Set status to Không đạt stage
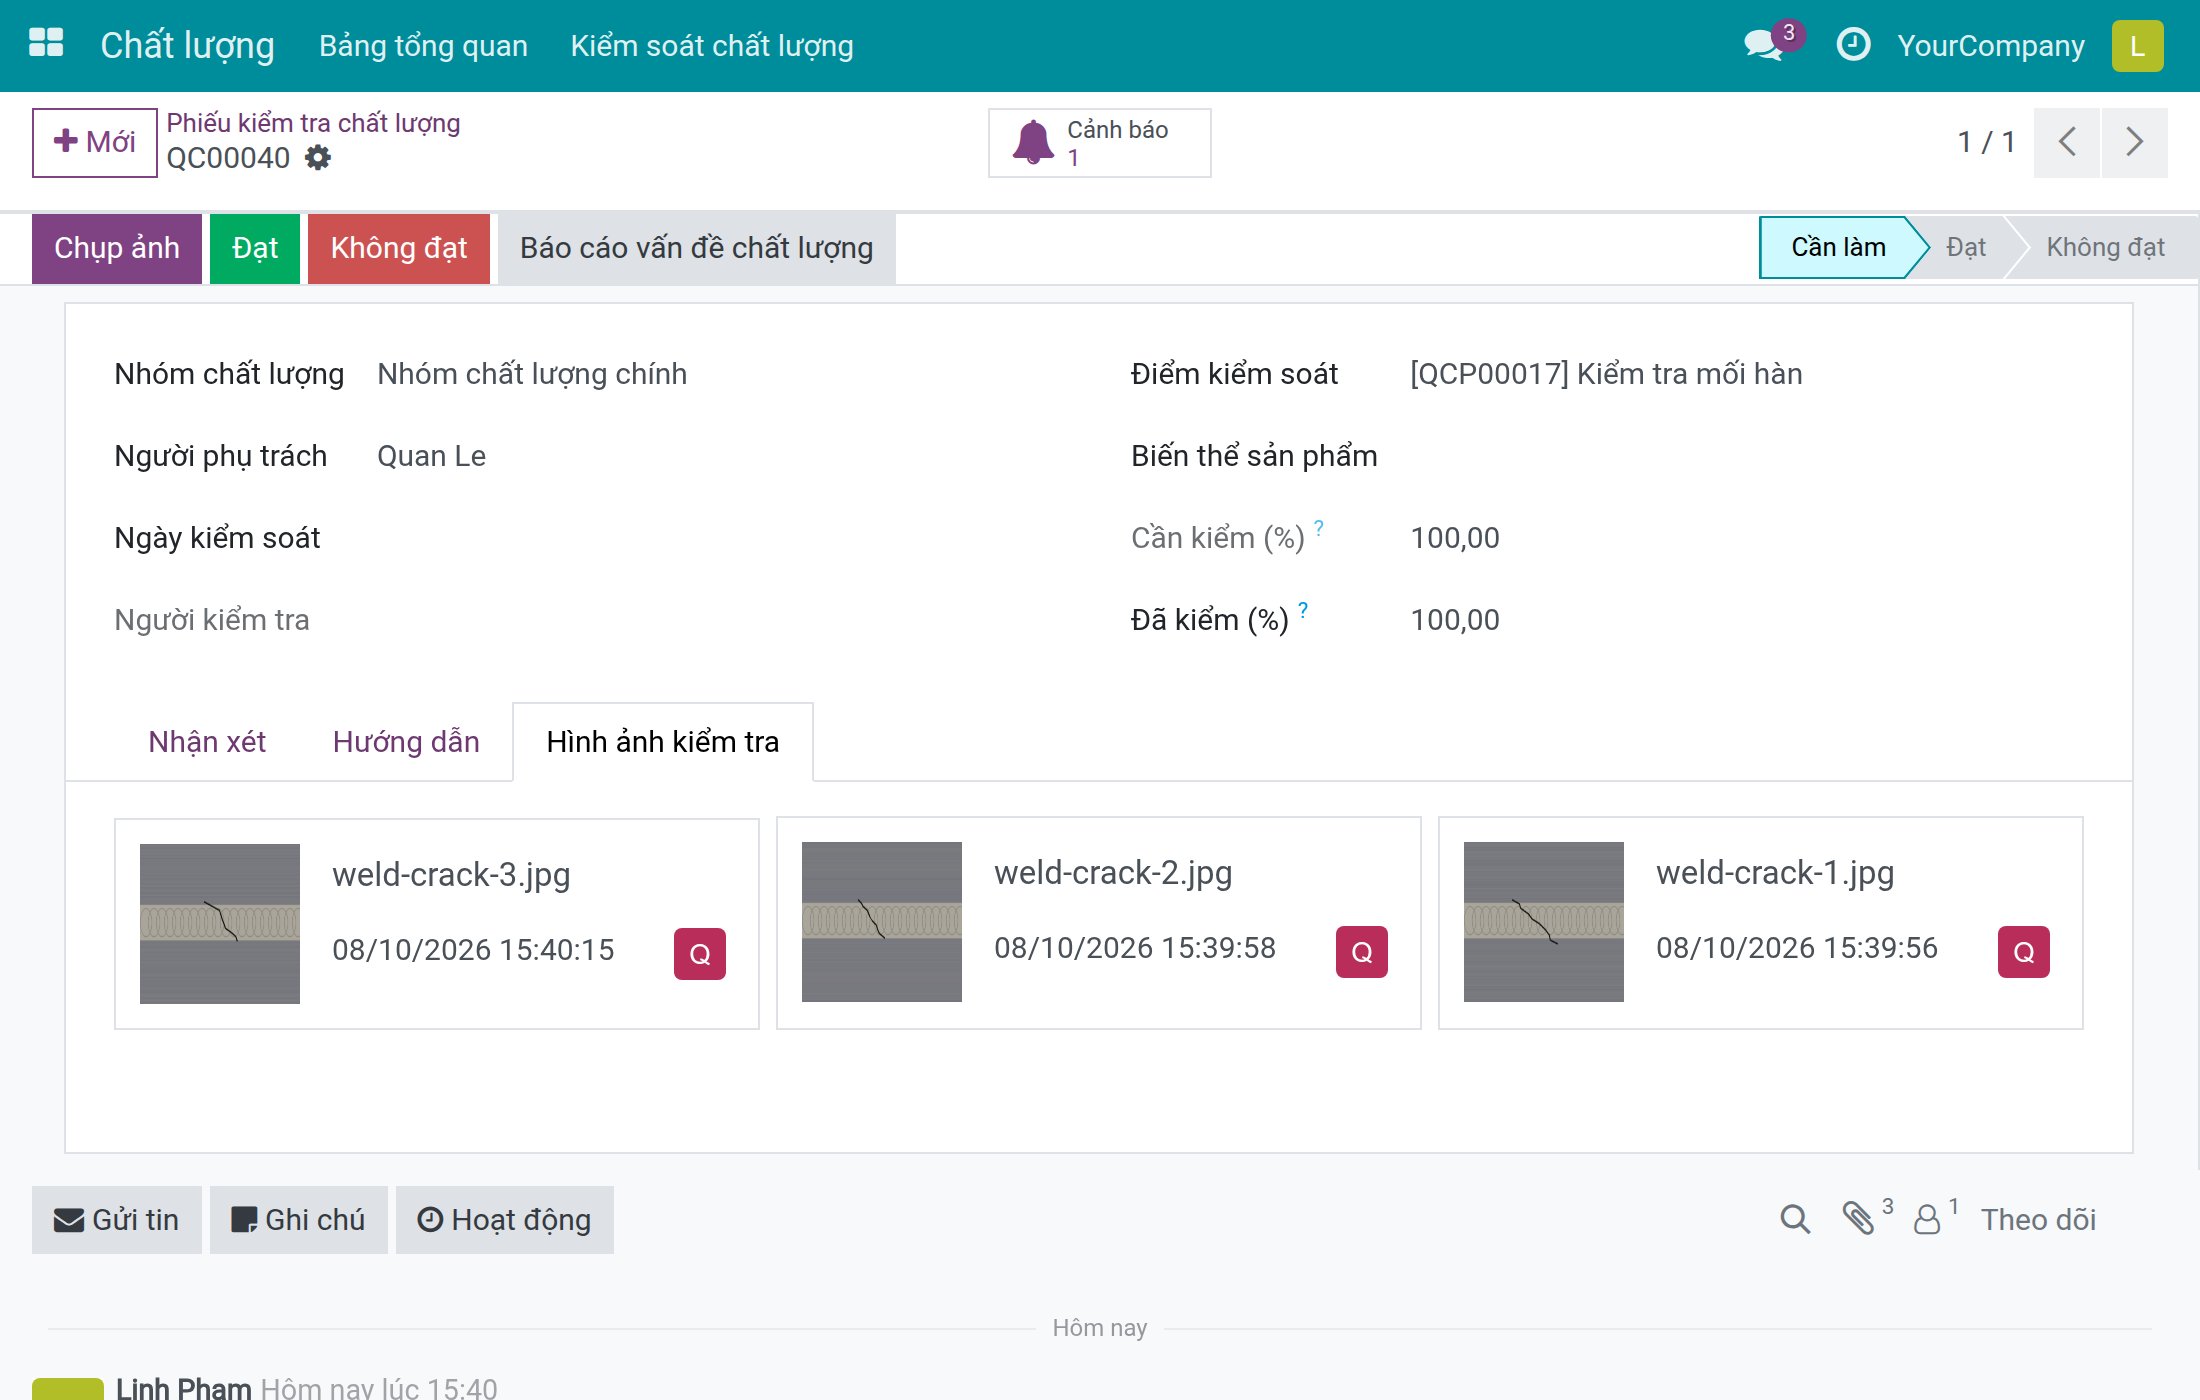Viewport: 2200px width, 1400px height. pyautogui.click(x=2104, y=248)
